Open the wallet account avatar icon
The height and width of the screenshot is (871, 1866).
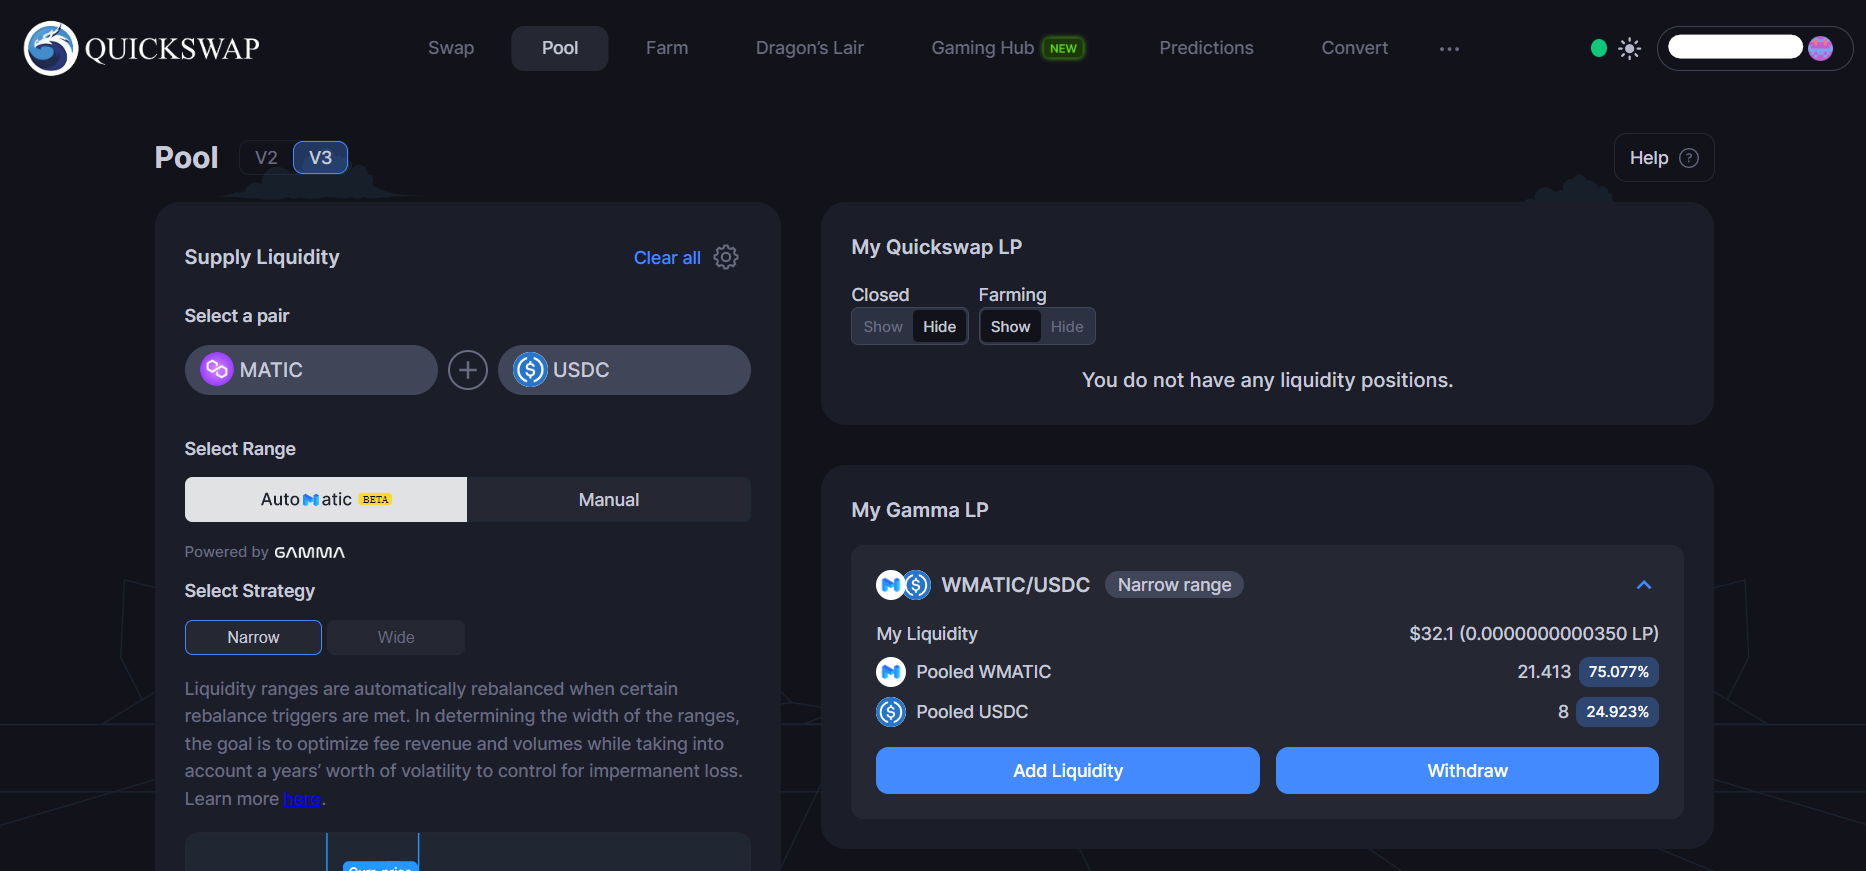tap(1820, 48)
